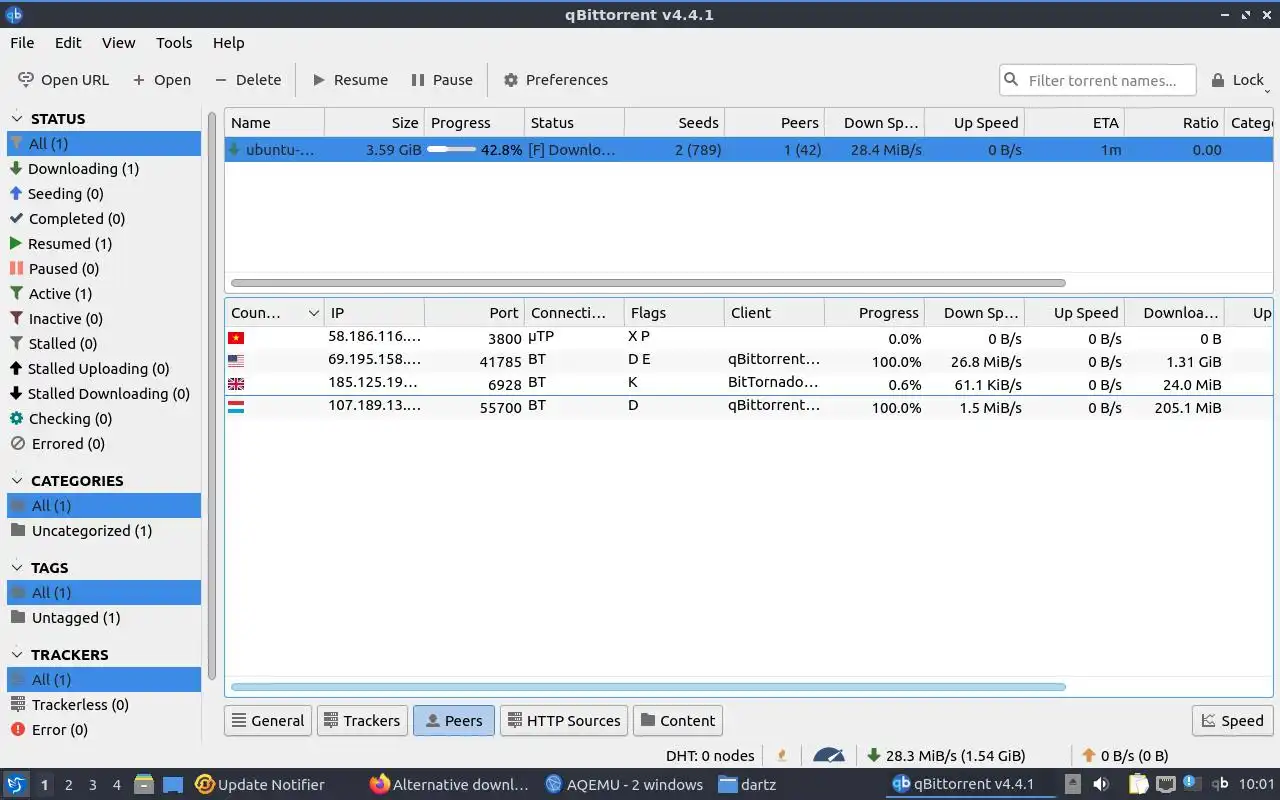Switch to the Trackers tab
The image size is (1280, 800).
click(x=362, y=720)
